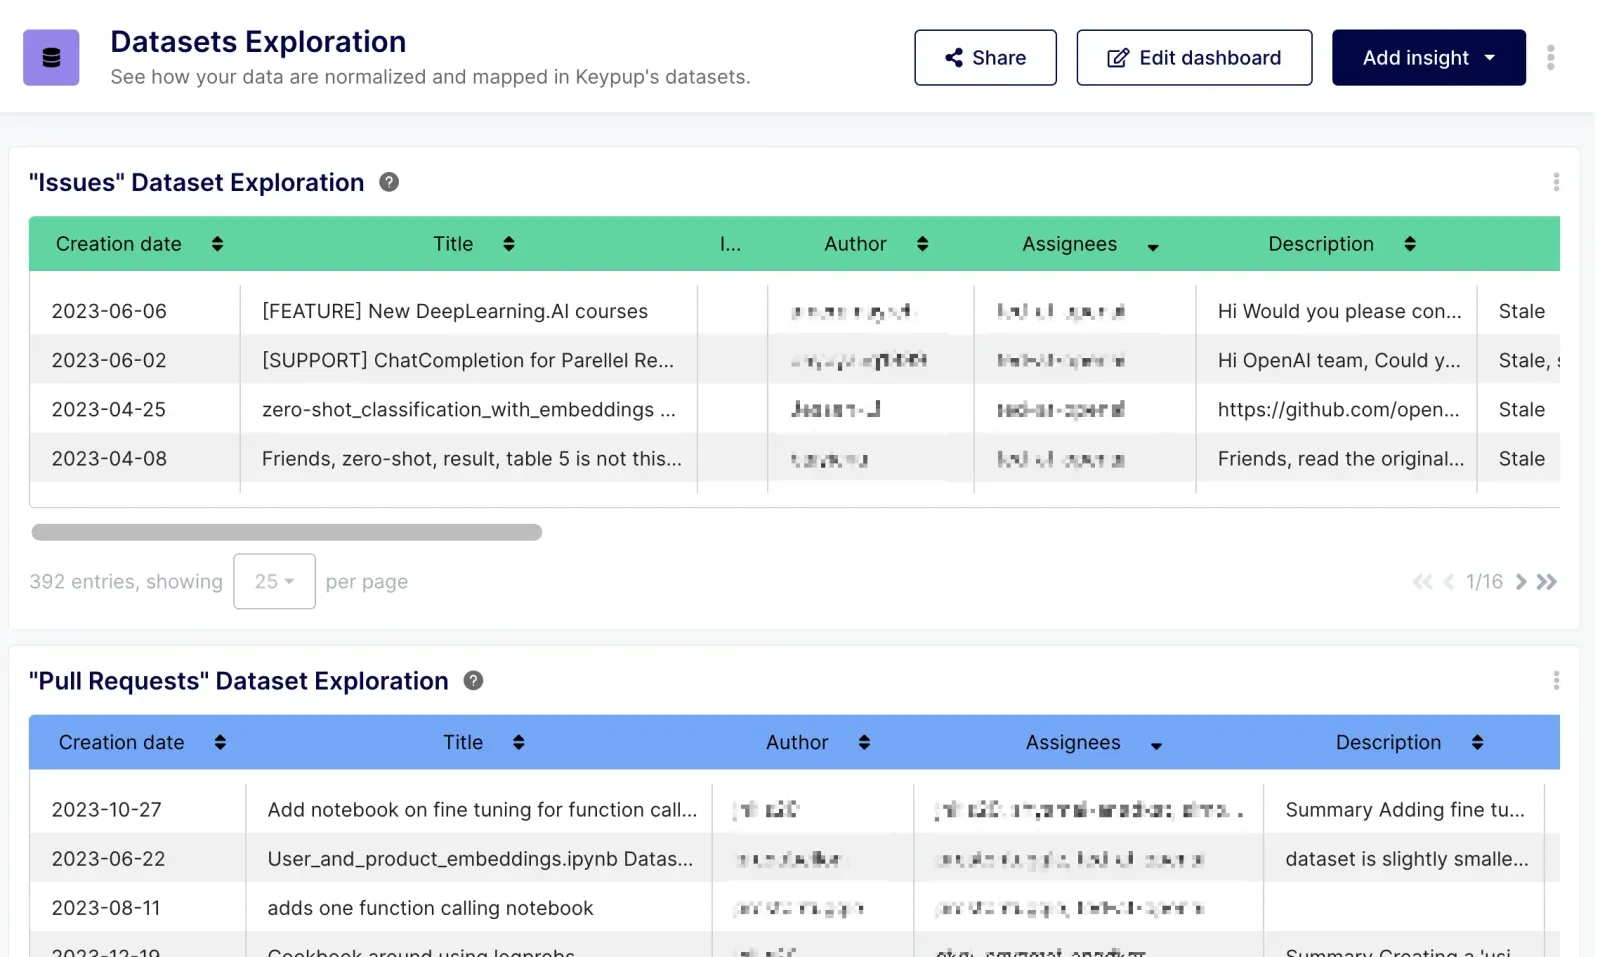1600x957 pixels.
Task: Open the 25 per page dropdown
Action: [x=274, y=581]
